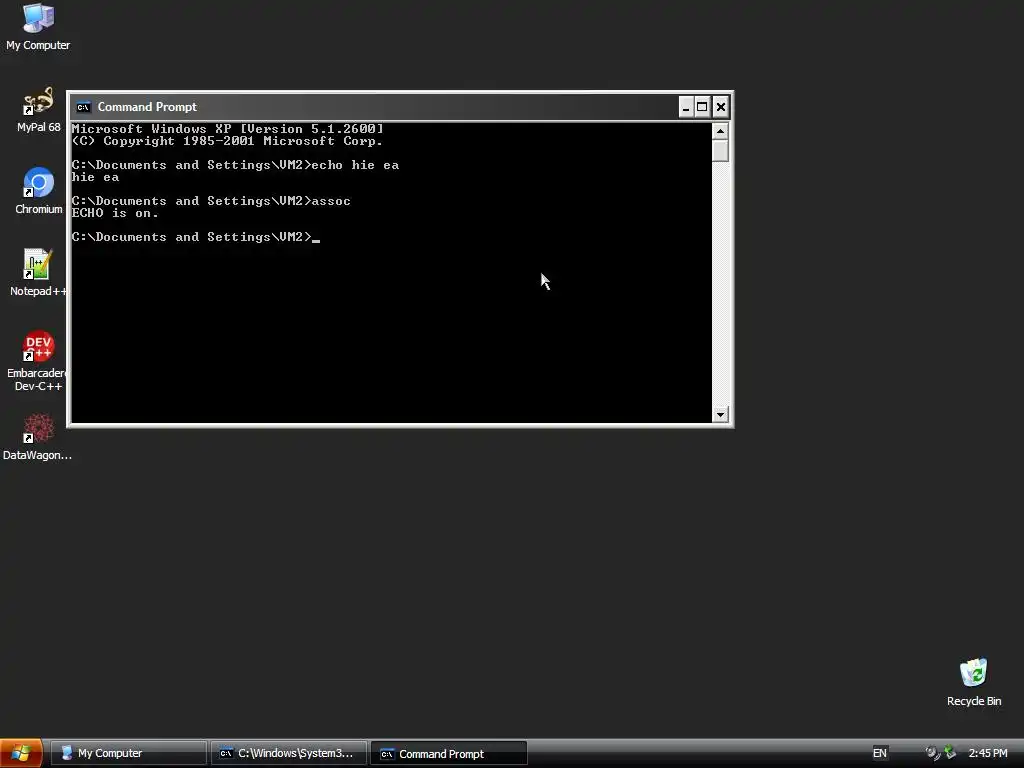Close the Command Prompt window

(720, 107)
